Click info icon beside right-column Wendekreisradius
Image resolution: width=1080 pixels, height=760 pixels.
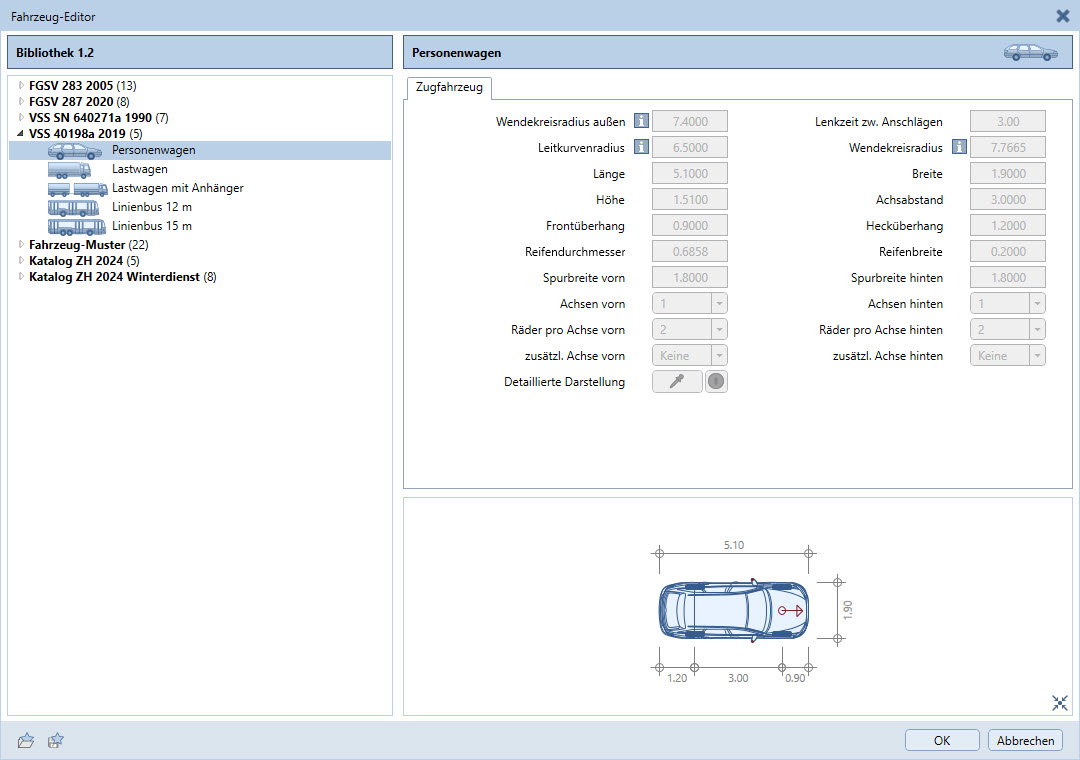coord(959,148)
